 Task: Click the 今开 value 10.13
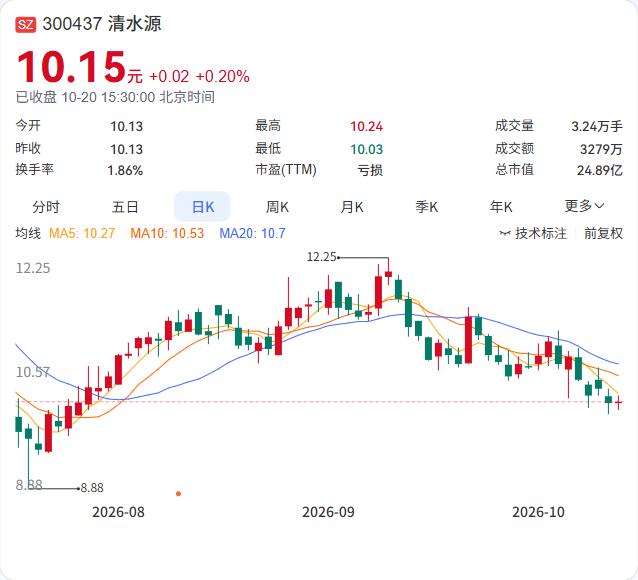click(x=127, y=127)
